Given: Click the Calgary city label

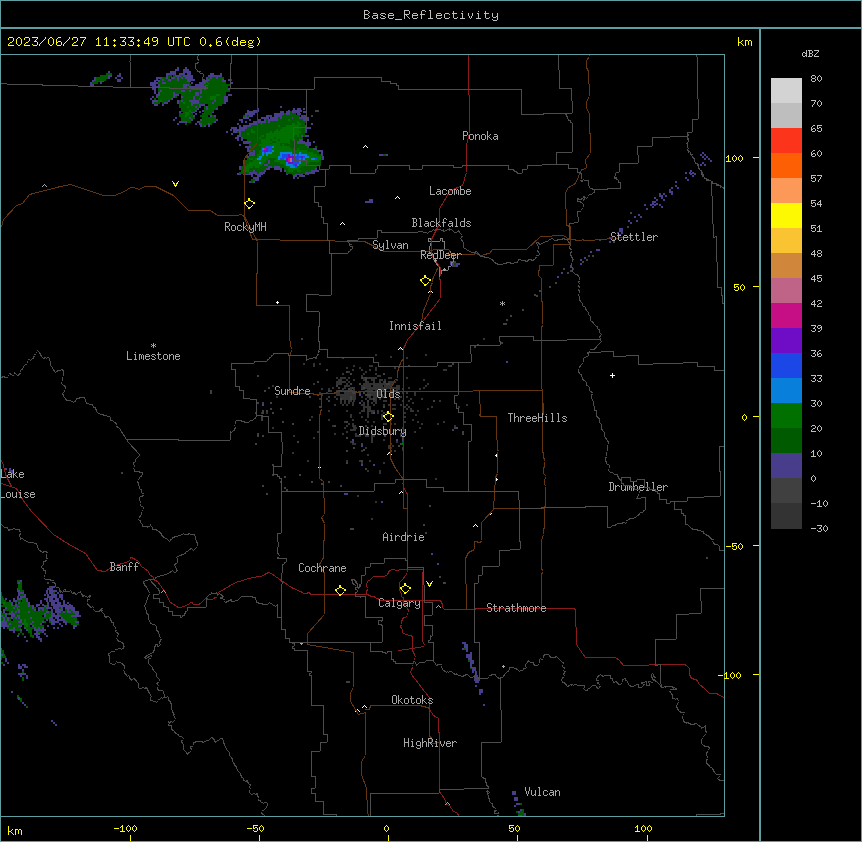Looking at the screenshot, I should 399,603.
